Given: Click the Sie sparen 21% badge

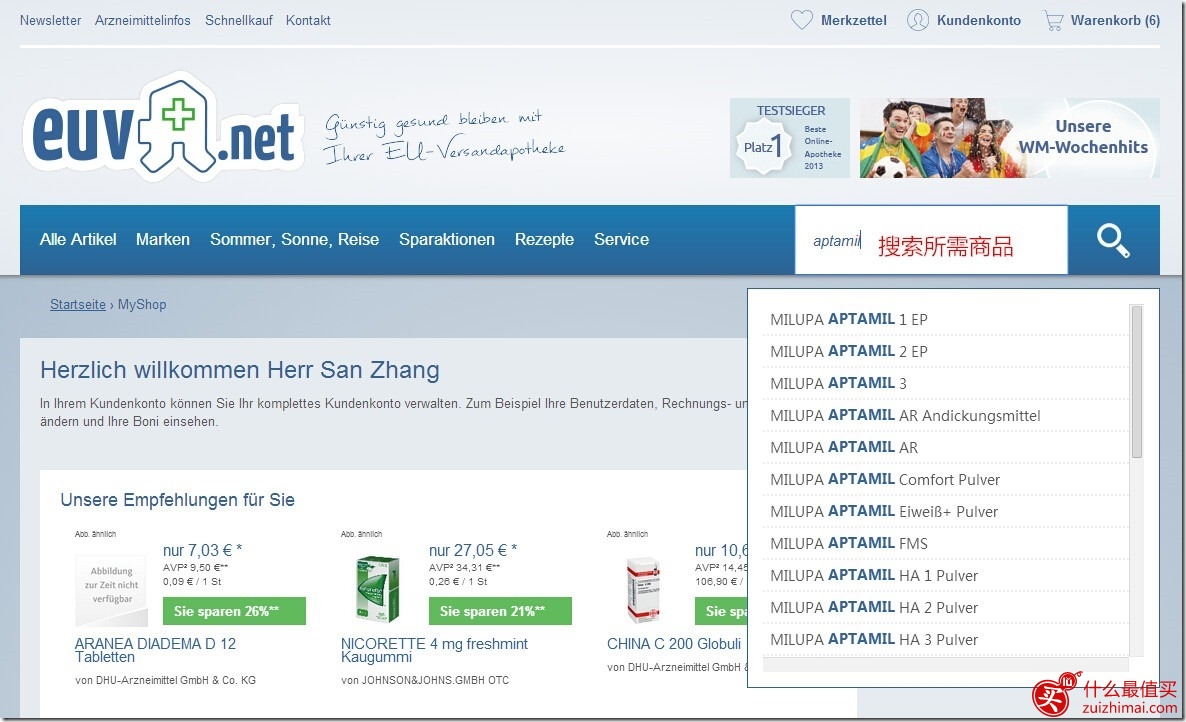Looking at the screenshot, I should tap(500, 611).
